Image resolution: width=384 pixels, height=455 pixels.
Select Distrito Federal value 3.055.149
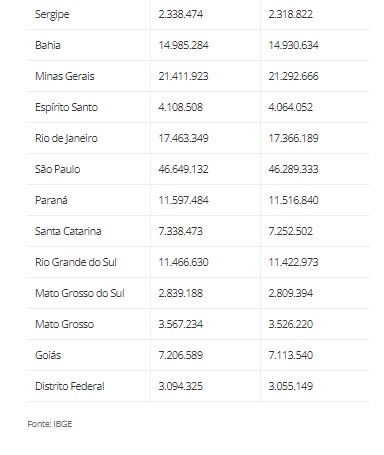(x=290, y=386)
